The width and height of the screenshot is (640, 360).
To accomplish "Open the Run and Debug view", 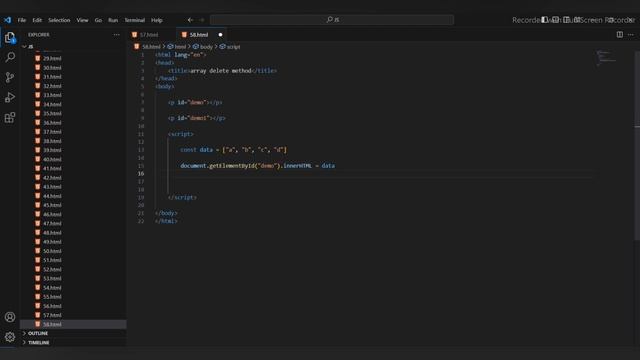I will tap(10, 97).
